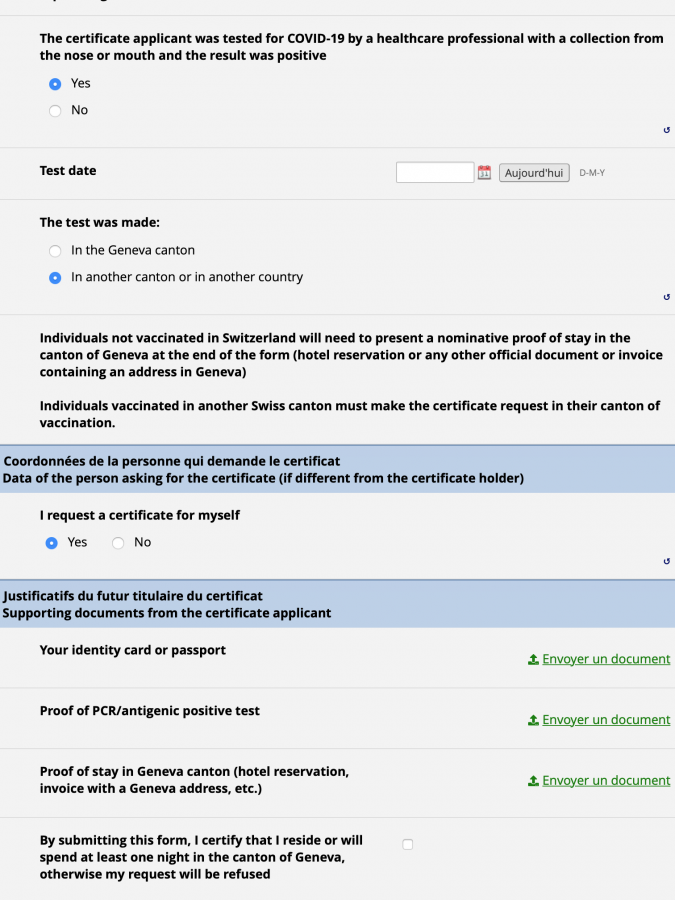
Task: Reset the test location selection
Action: (x=666, y=297)
